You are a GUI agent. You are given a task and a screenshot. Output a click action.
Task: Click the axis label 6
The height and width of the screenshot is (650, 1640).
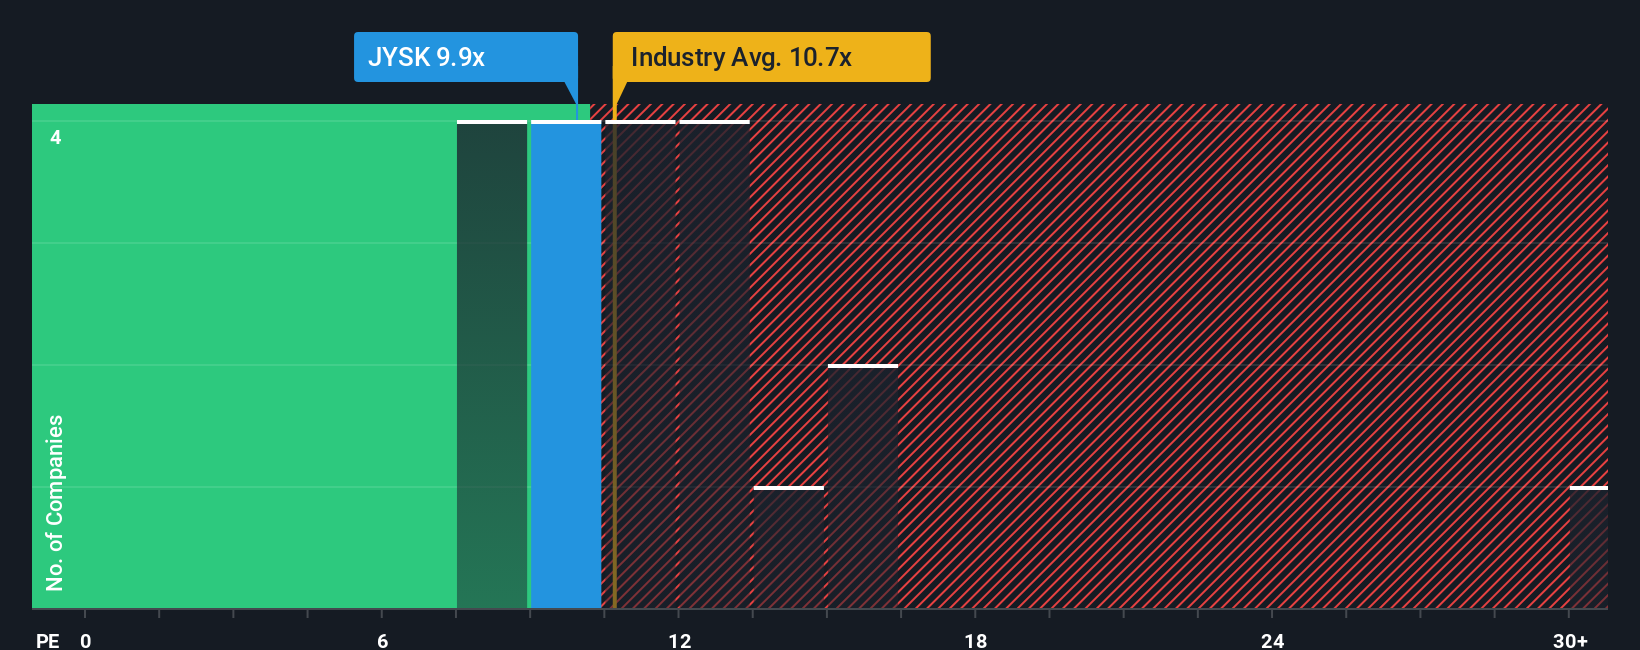[383, 640]
